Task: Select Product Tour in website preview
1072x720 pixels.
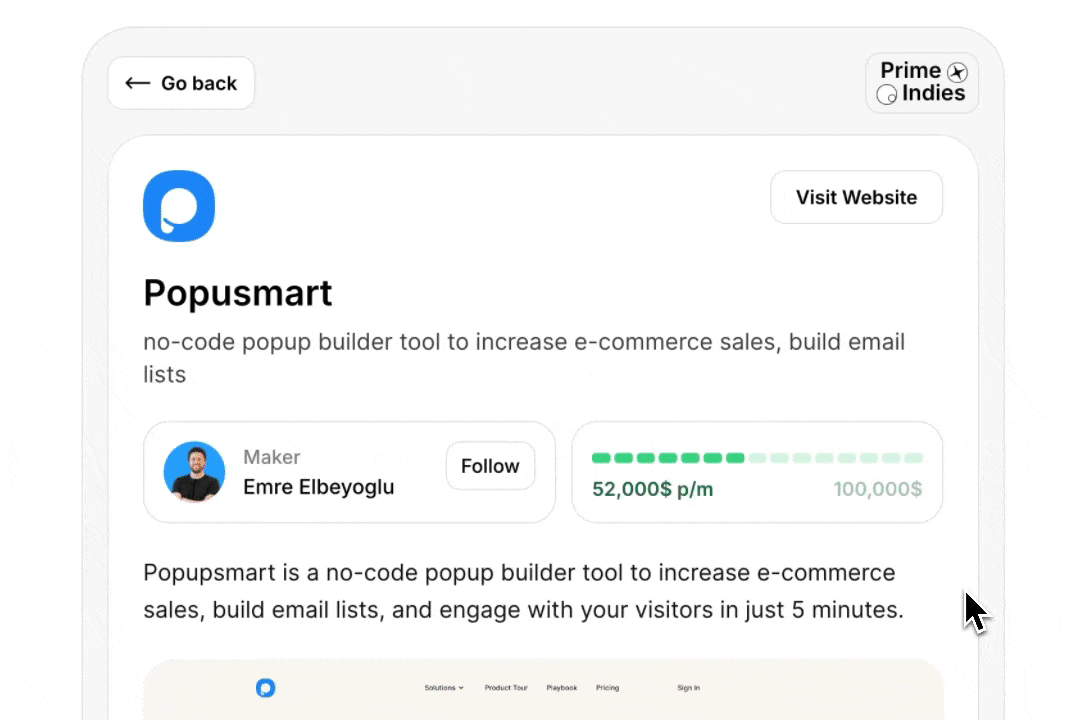Action: pyautogui.click(x=506, y=688)
